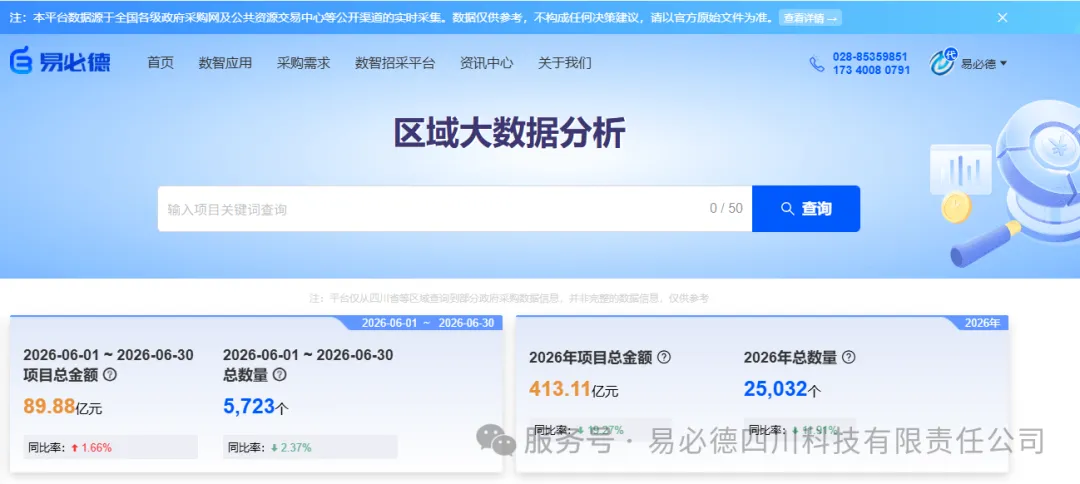Click the 易必德 user avatar icon
Image resolution: width=1080 pixels, height=484 pixels.
click(942, 63)
